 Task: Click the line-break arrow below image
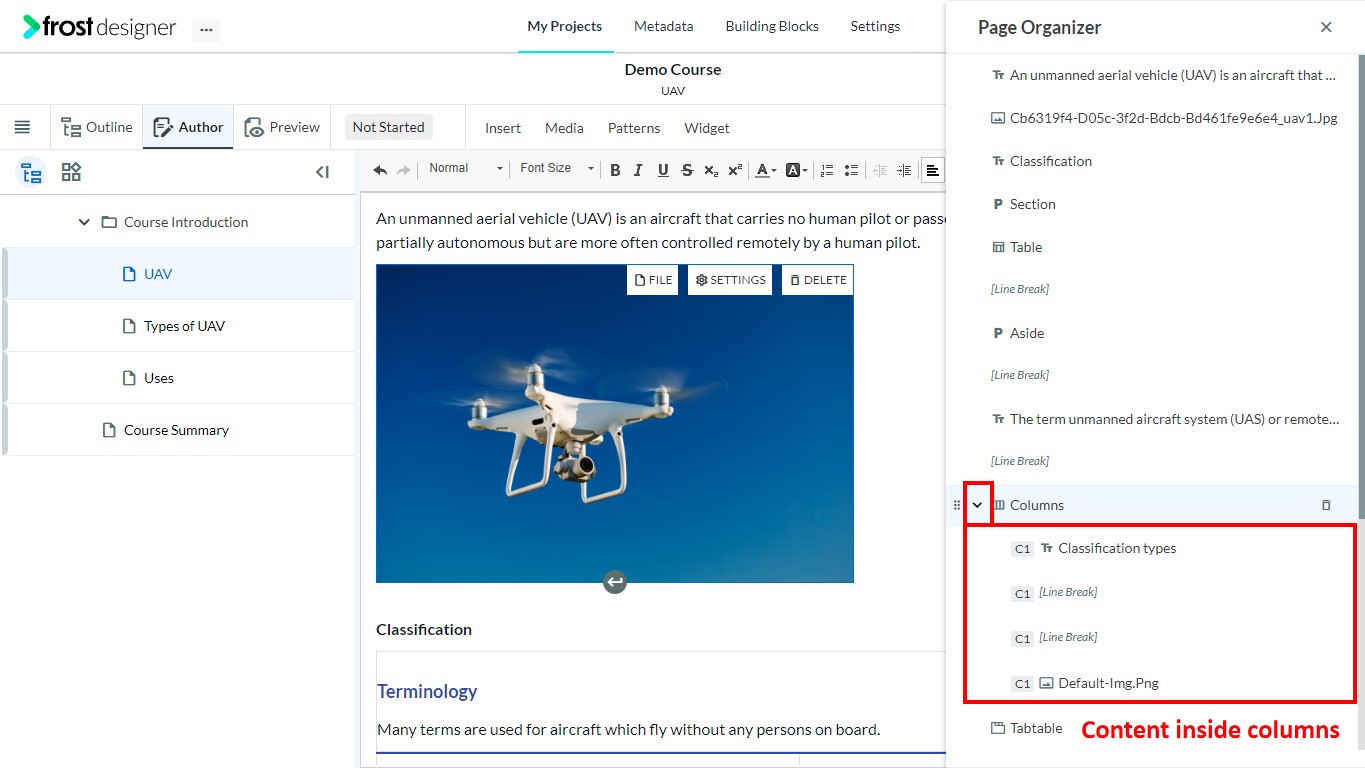coord(615,582)
